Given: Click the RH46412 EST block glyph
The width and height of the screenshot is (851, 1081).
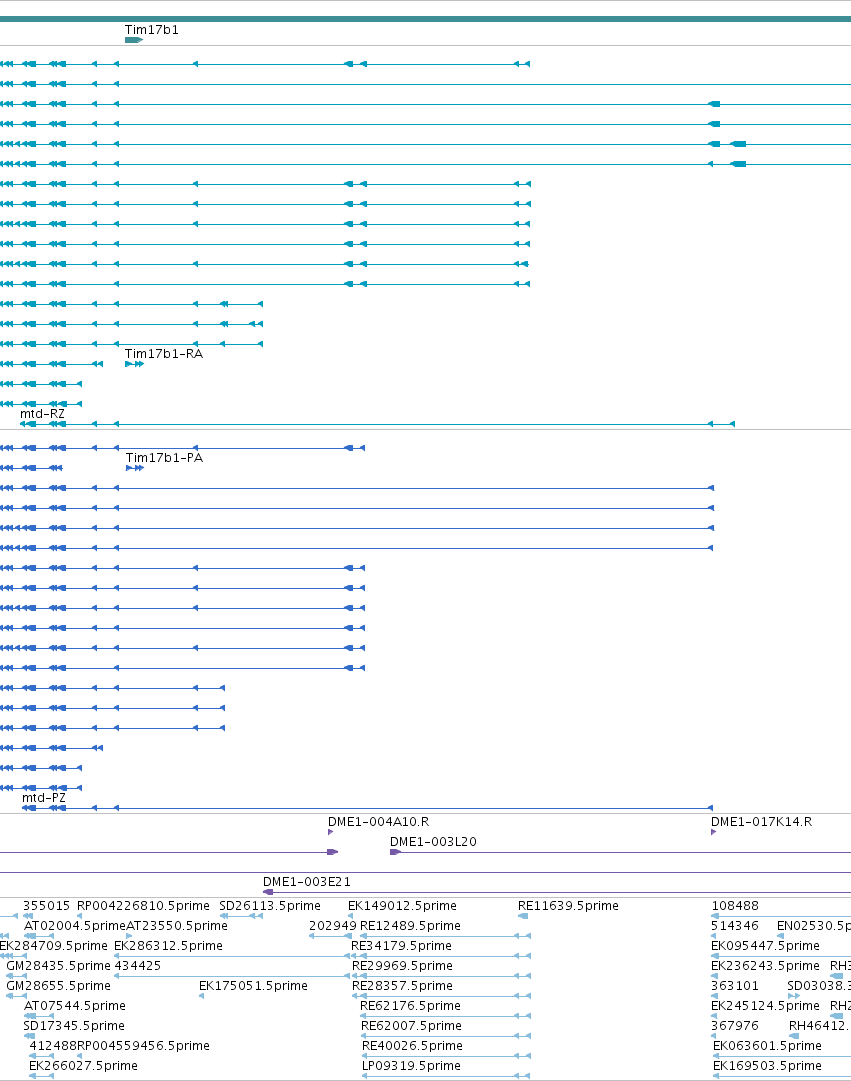Looking at the screenshot, I should [x=794, y=1036].
